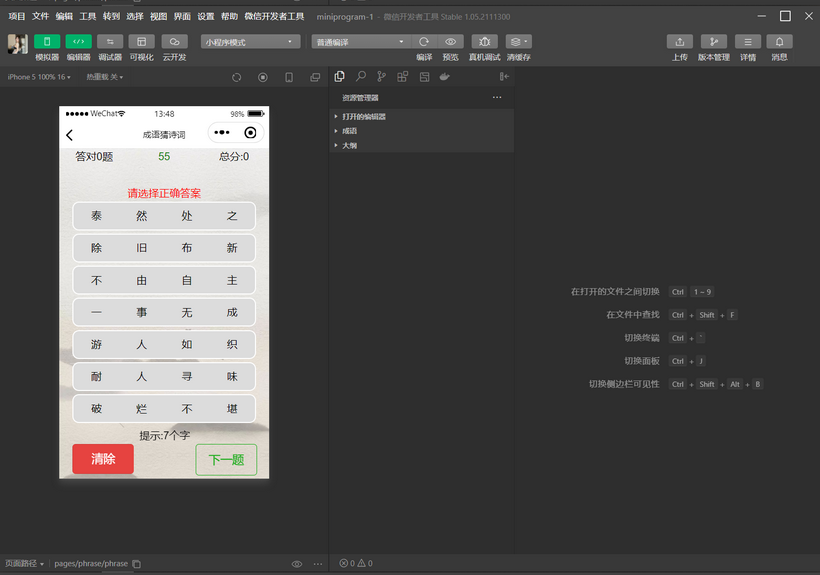Select the search icon in editor sidebar
The image size is (820, 575).
[361, 77]
